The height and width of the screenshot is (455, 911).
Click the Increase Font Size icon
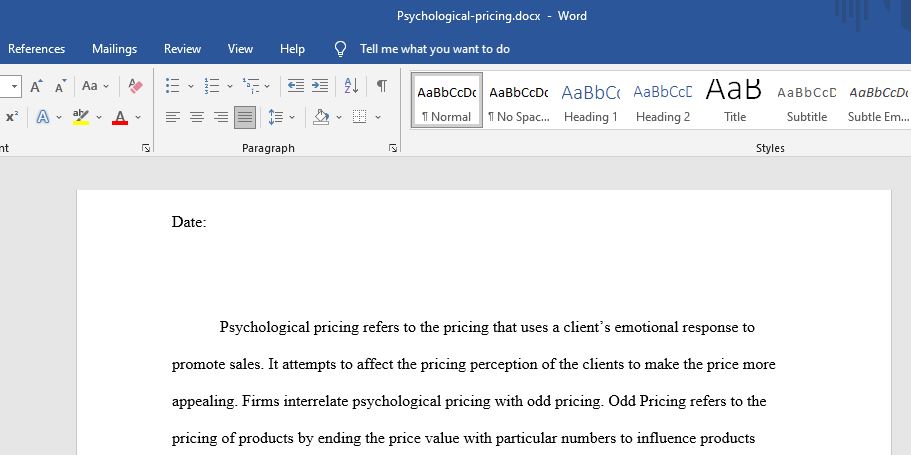36,86
